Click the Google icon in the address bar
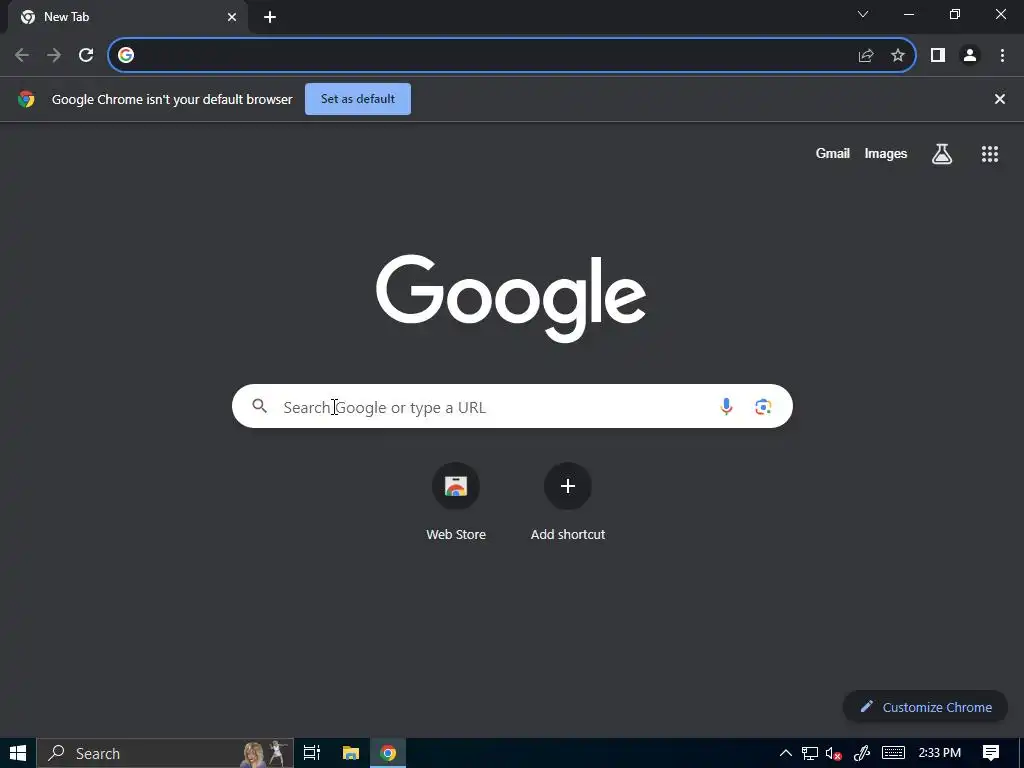The width and height of the screenshot is (1024, 768). [126, 56]
